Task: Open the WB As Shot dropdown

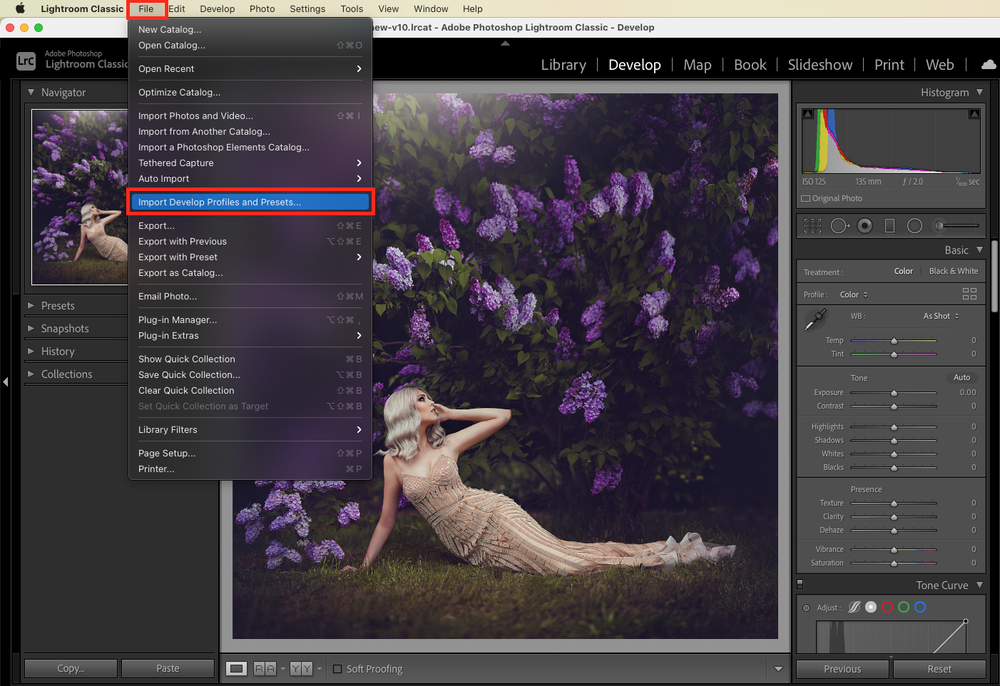Action: pyautogui.click(x=941, y=316)
